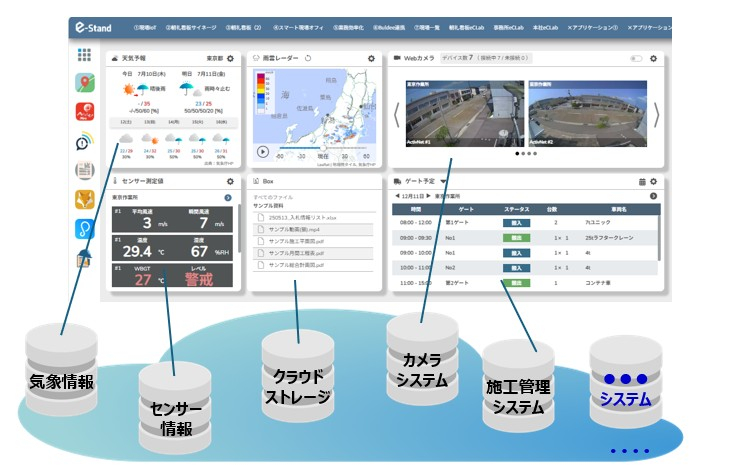Click the sensor measurement widget gear icon
This screenshot has height=470, width=730.
(230, 182)
